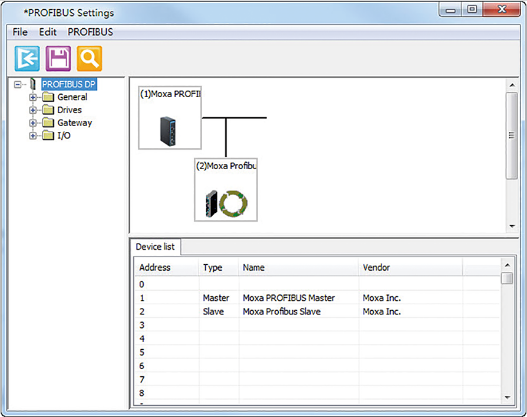Select the I/O tree item label

(64, 135)
